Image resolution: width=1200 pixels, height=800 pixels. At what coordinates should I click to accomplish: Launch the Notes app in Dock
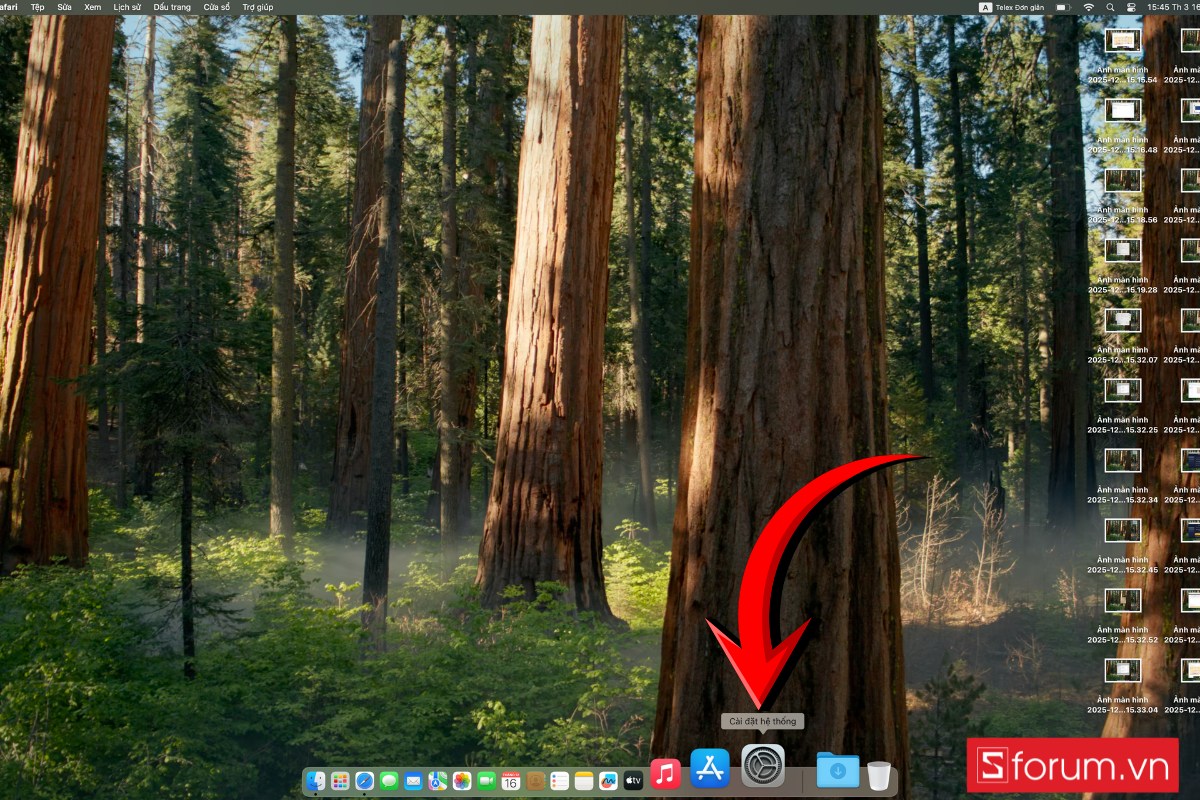tap(584, 781)
